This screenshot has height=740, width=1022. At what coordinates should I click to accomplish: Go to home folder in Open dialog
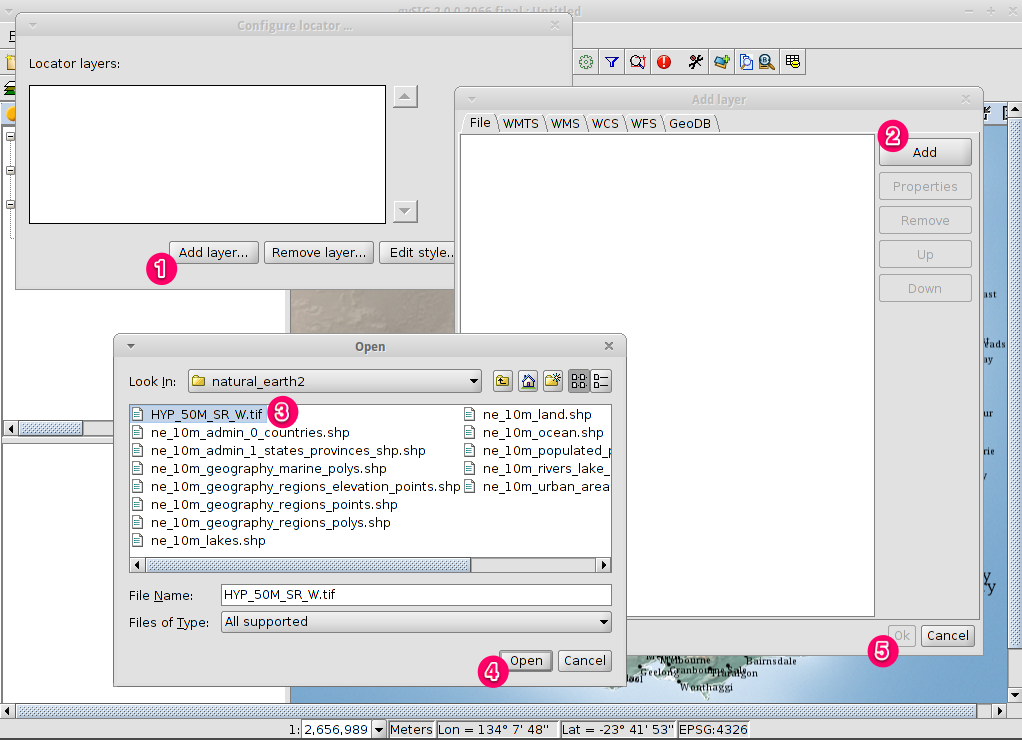coord(528,381)
